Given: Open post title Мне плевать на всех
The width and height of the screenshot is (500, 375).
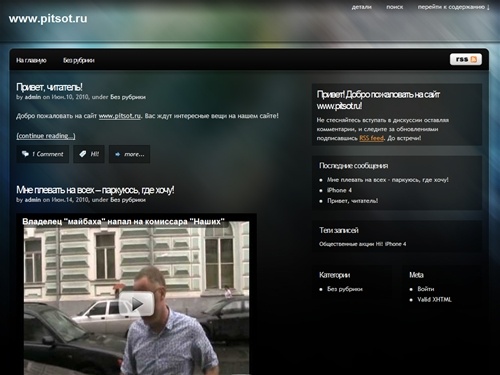Looking at the screenshot, I should 95,190.
